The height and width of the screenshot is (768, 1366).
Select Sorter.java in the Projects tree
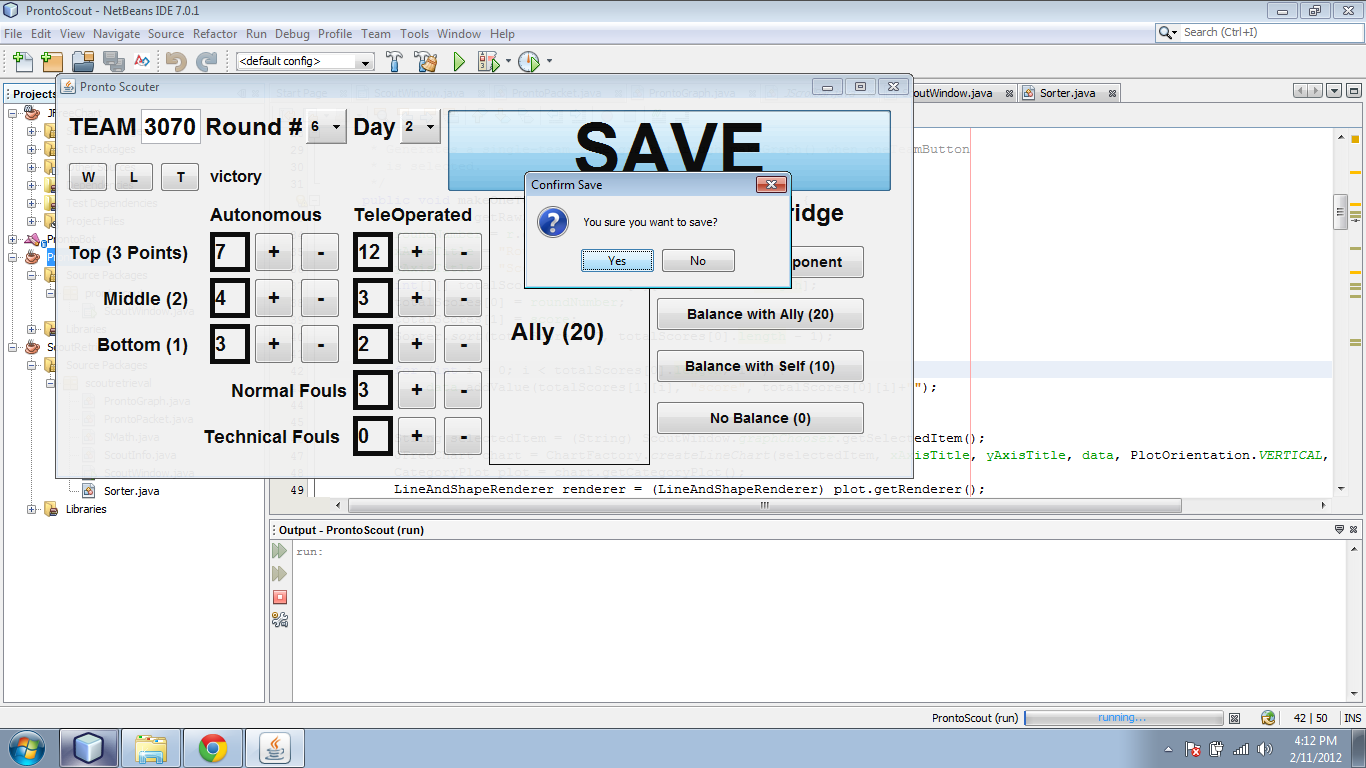[x=131, y=491]
